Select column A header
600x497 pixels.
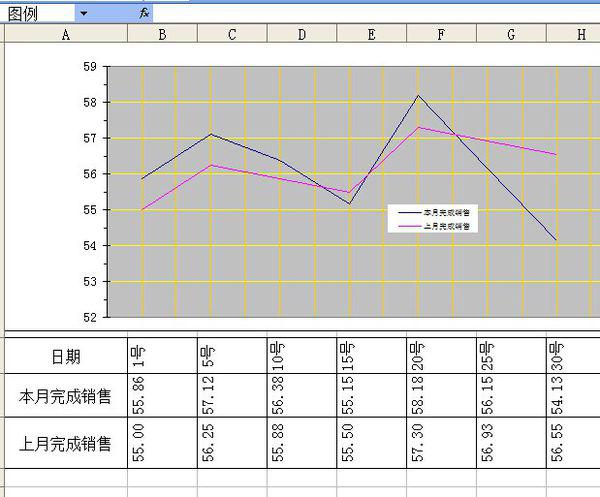click(x=66, y=35)
